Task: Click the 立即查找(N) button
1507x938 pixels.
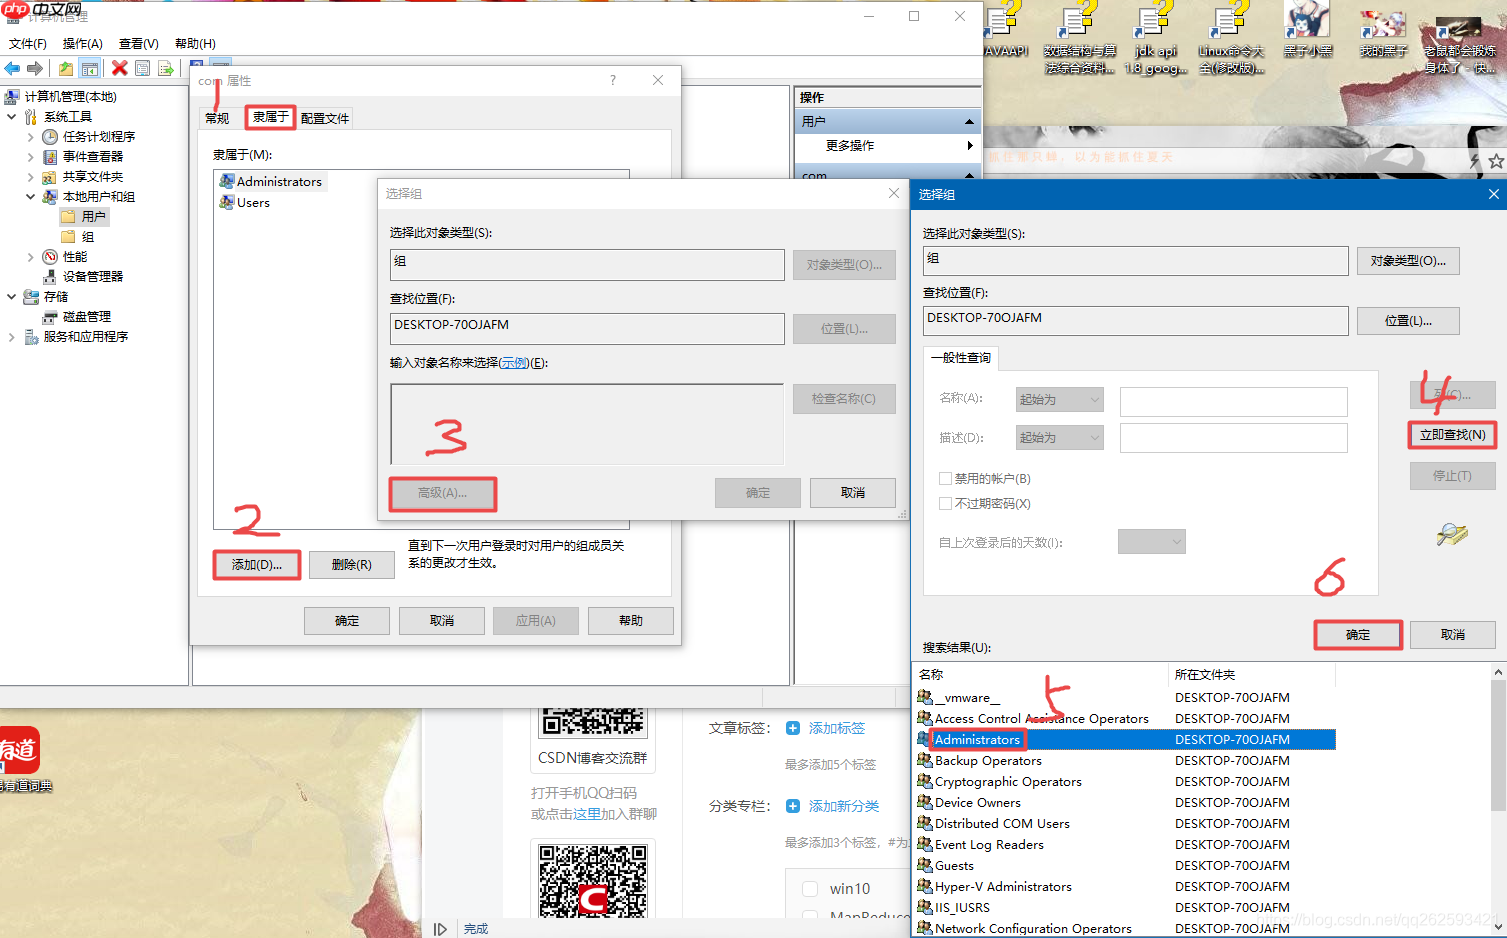Action: pos(1452,435)
